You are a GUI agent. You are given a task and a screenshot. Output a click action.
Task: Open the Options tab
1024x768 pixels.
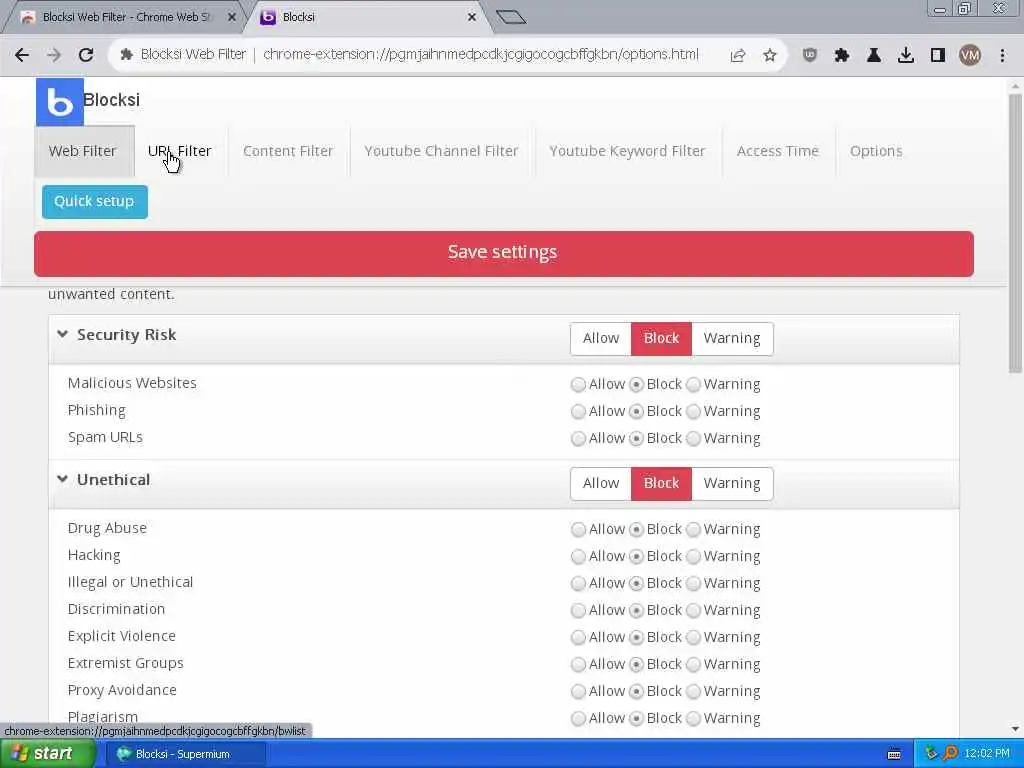pos(876,151)
